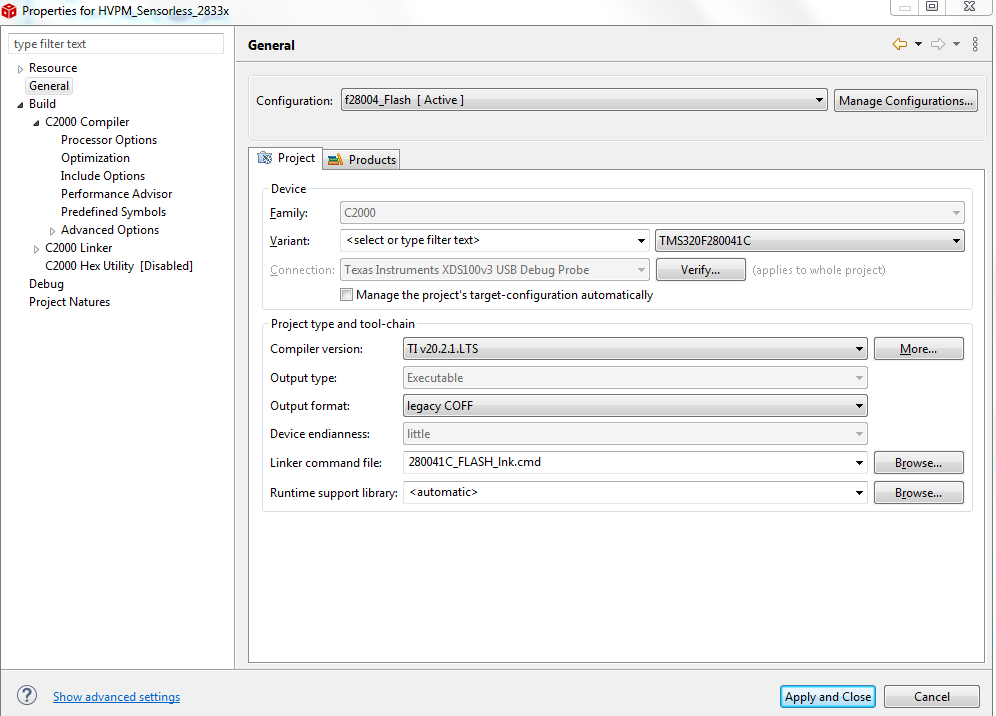996x716 pixels.
Task: Select Project Natures tree item
Action: pyautogui.click(x=69, y=302)
